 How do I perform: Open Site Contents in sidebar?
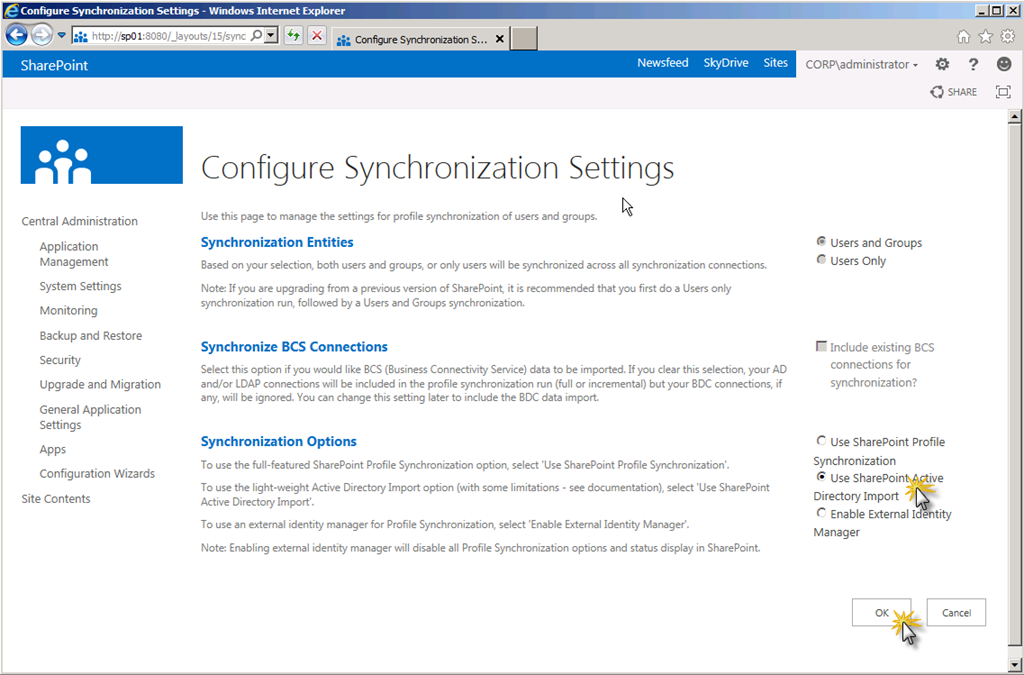pos(56,499)
